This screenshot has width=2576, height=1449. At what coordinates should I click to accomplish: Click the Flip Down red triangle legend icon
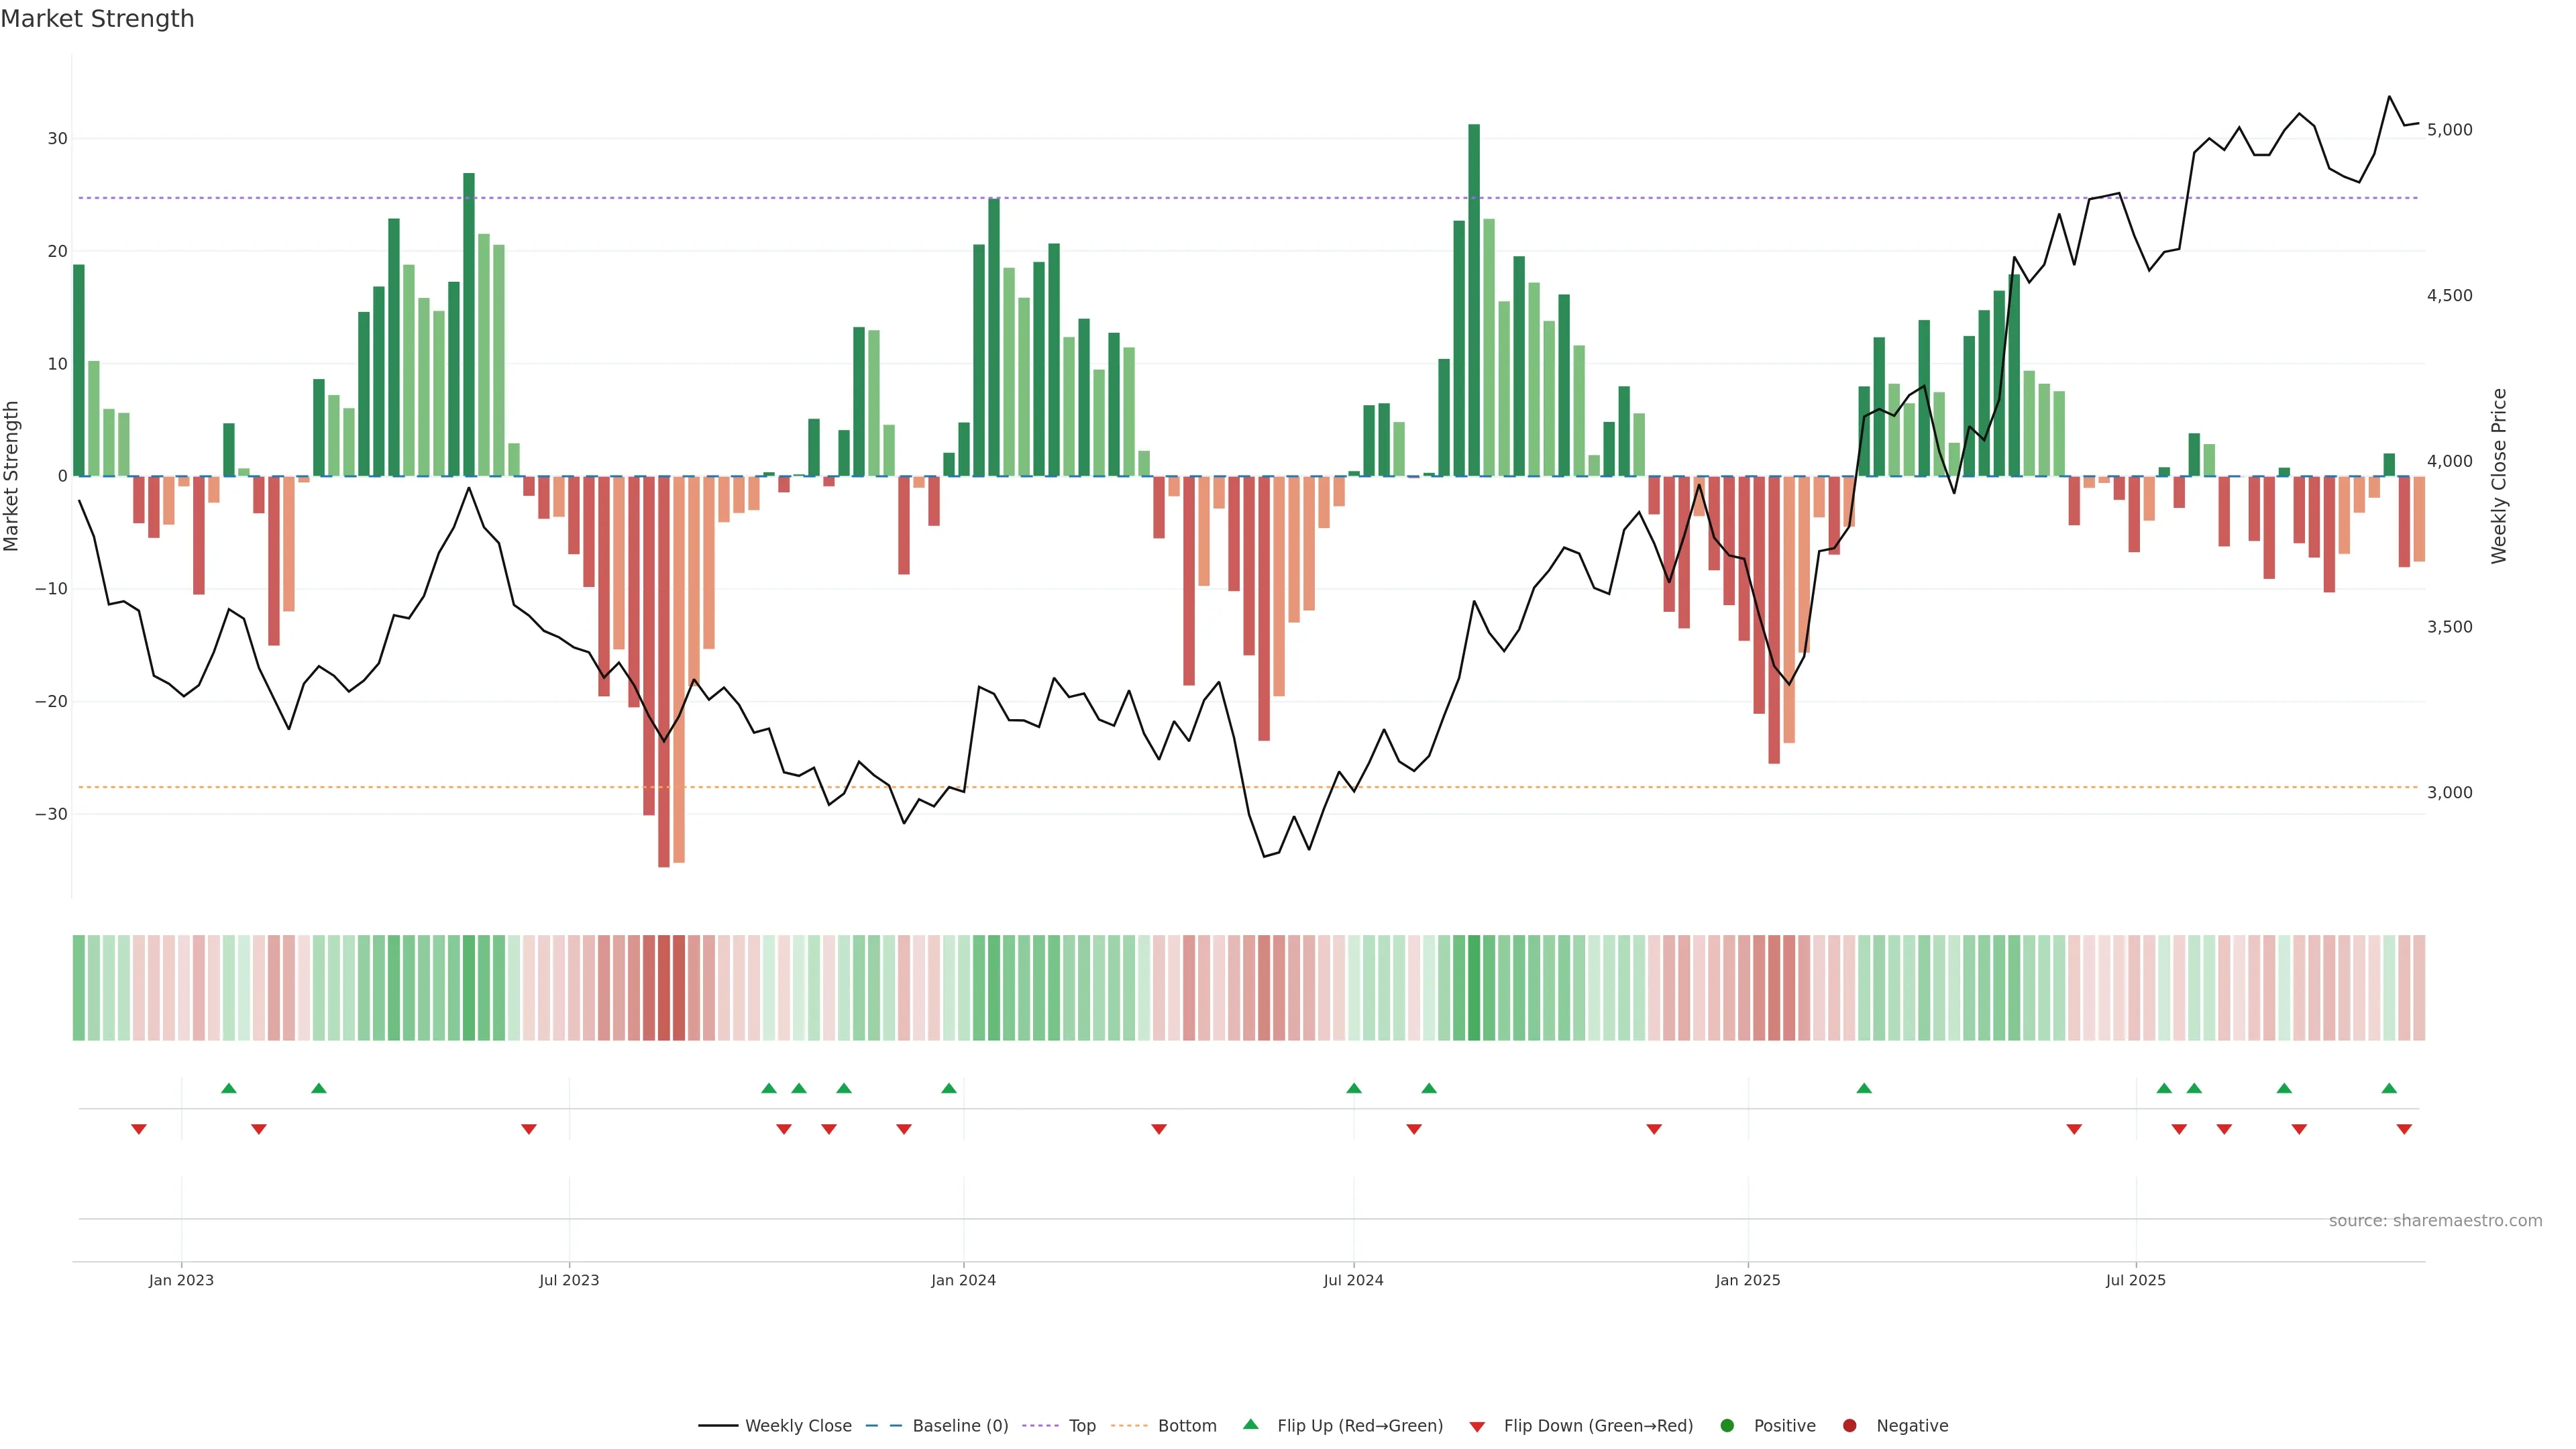[x=1477, y=1427]
